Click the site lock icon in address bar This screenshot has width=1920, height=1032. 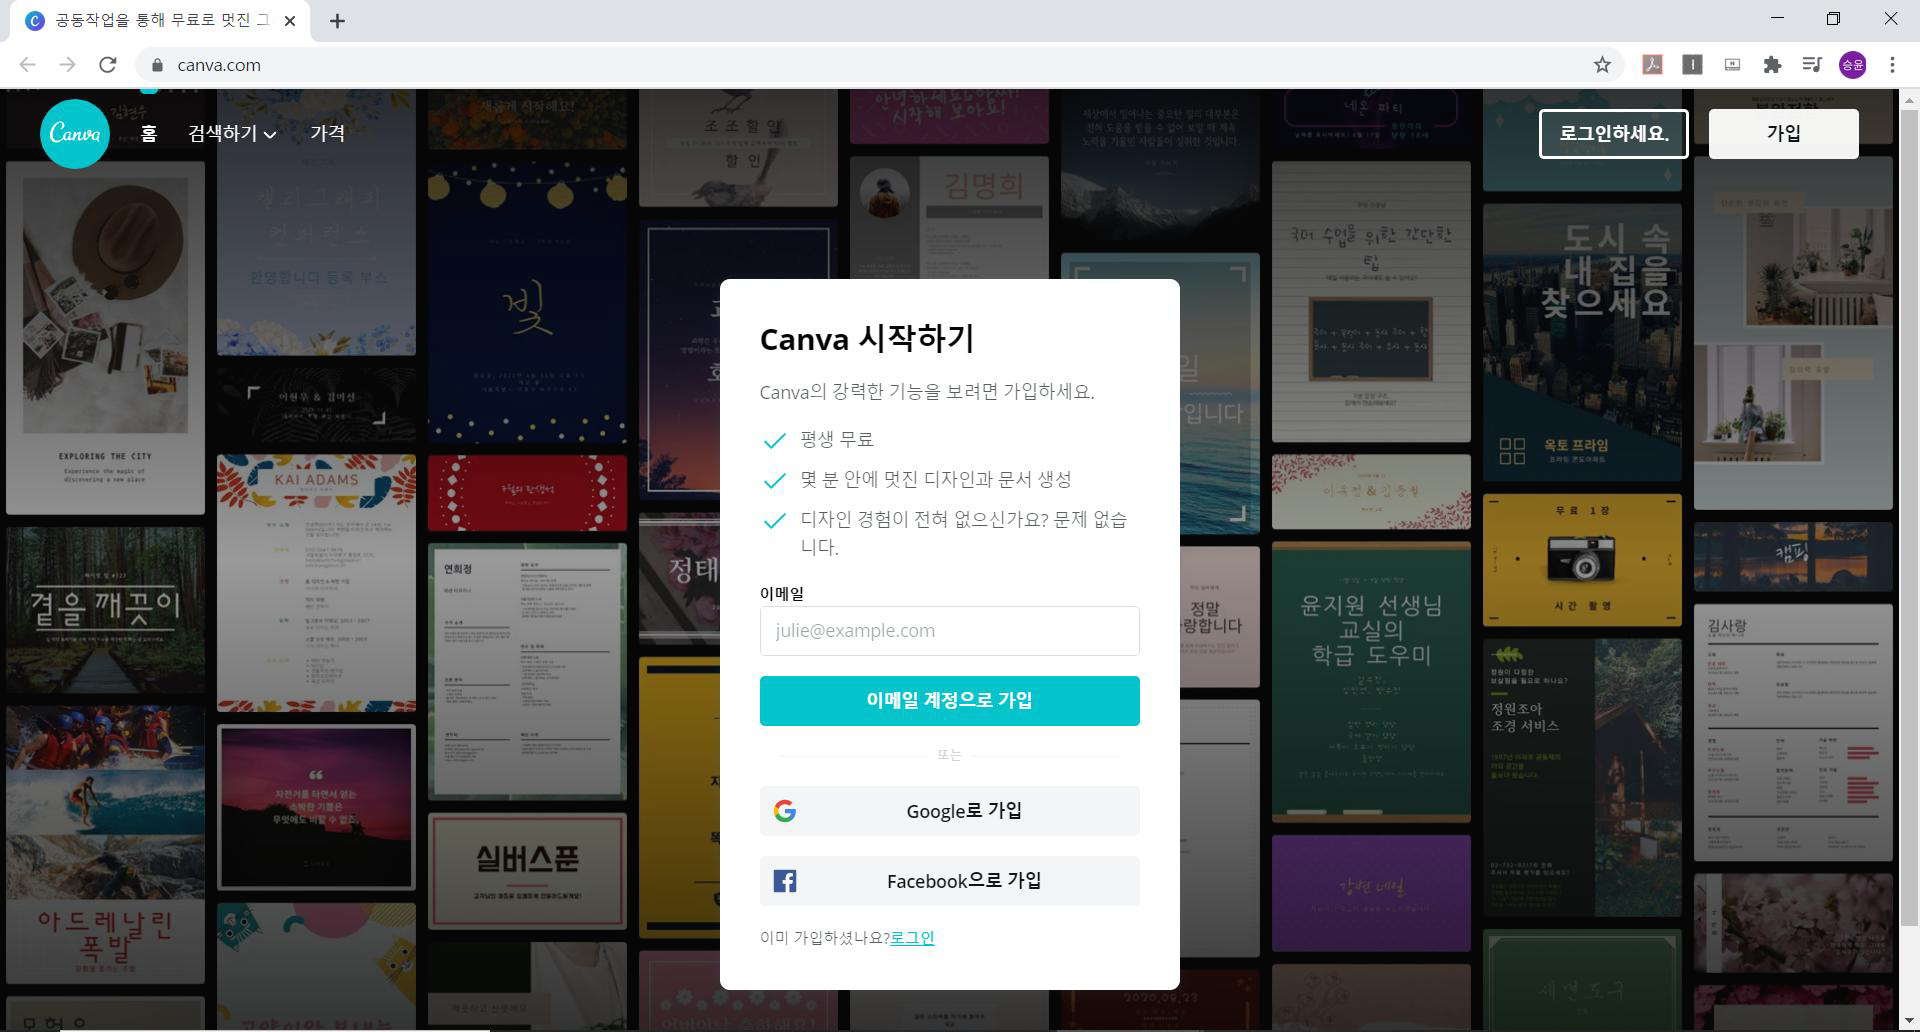coord(157,65)
